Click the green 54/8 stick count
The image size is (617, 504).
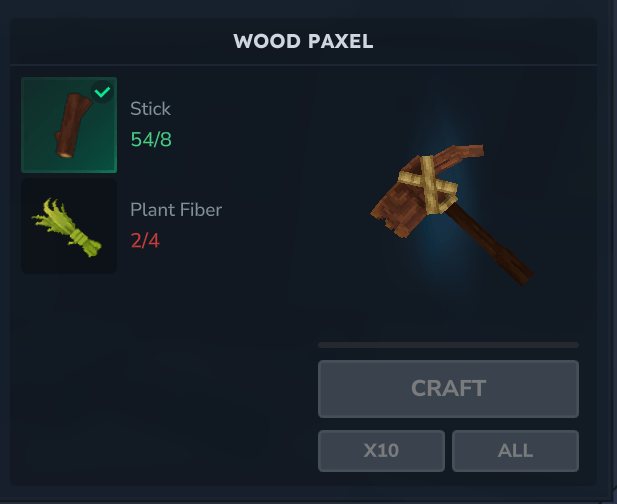(x=151, y=139)
